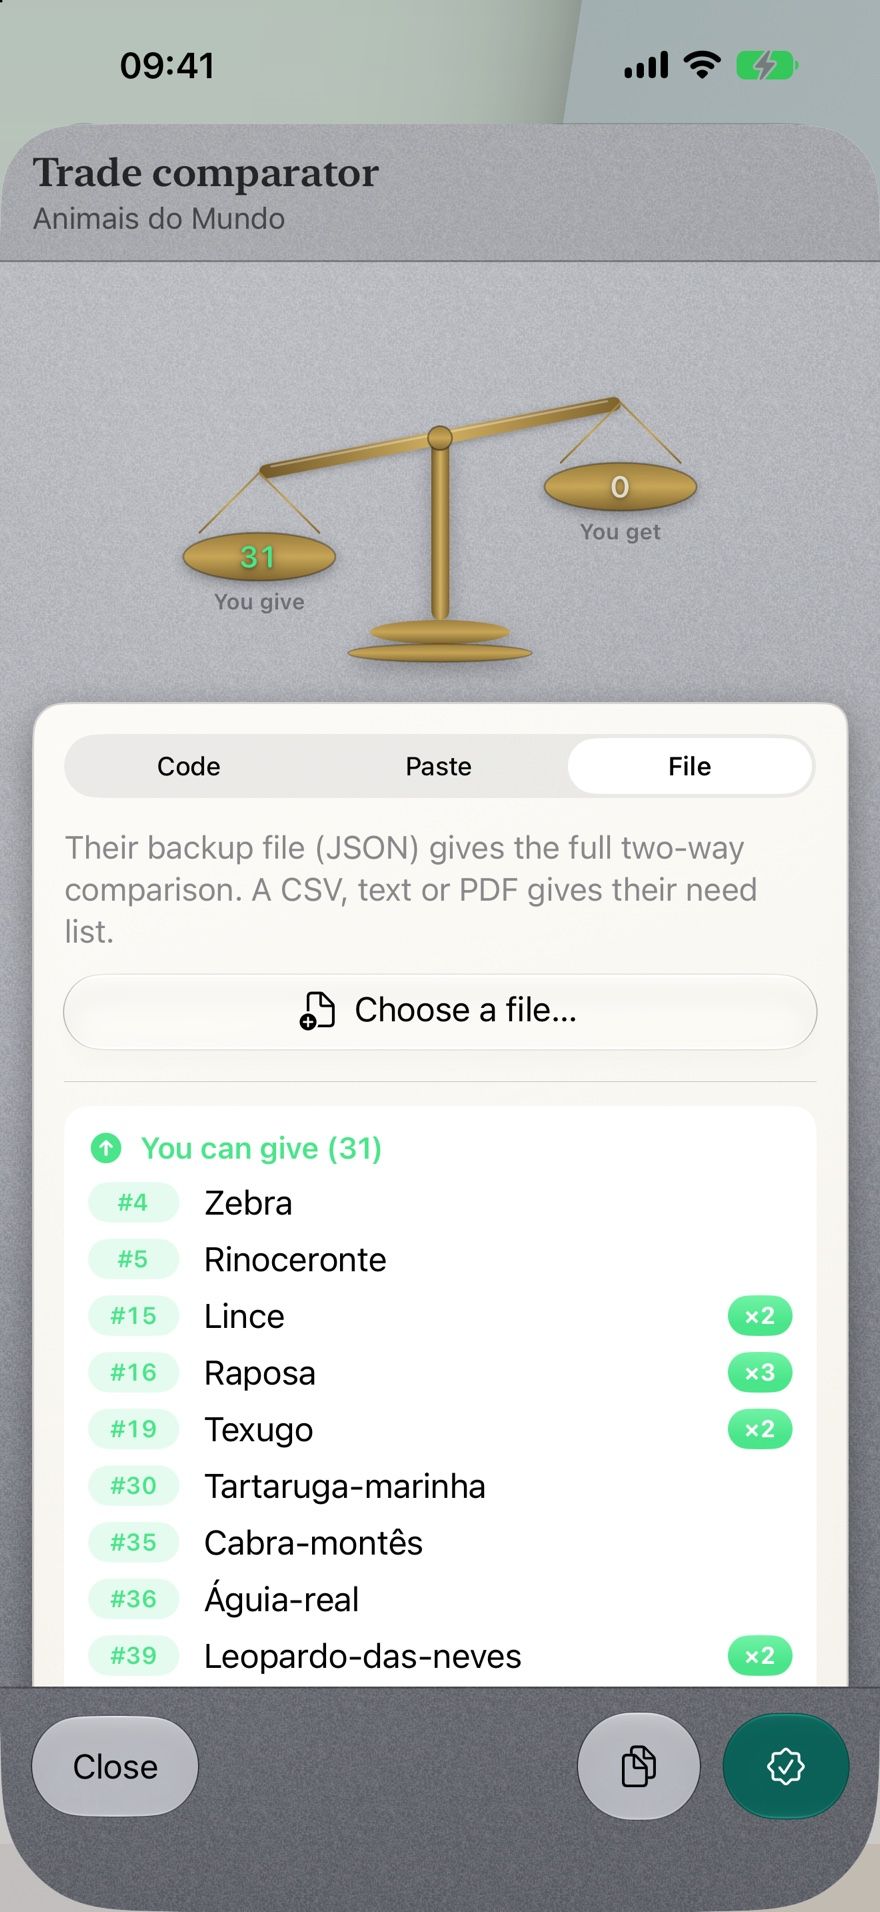
Task: Switch to the Paste tab
Action: click(439, 766)
